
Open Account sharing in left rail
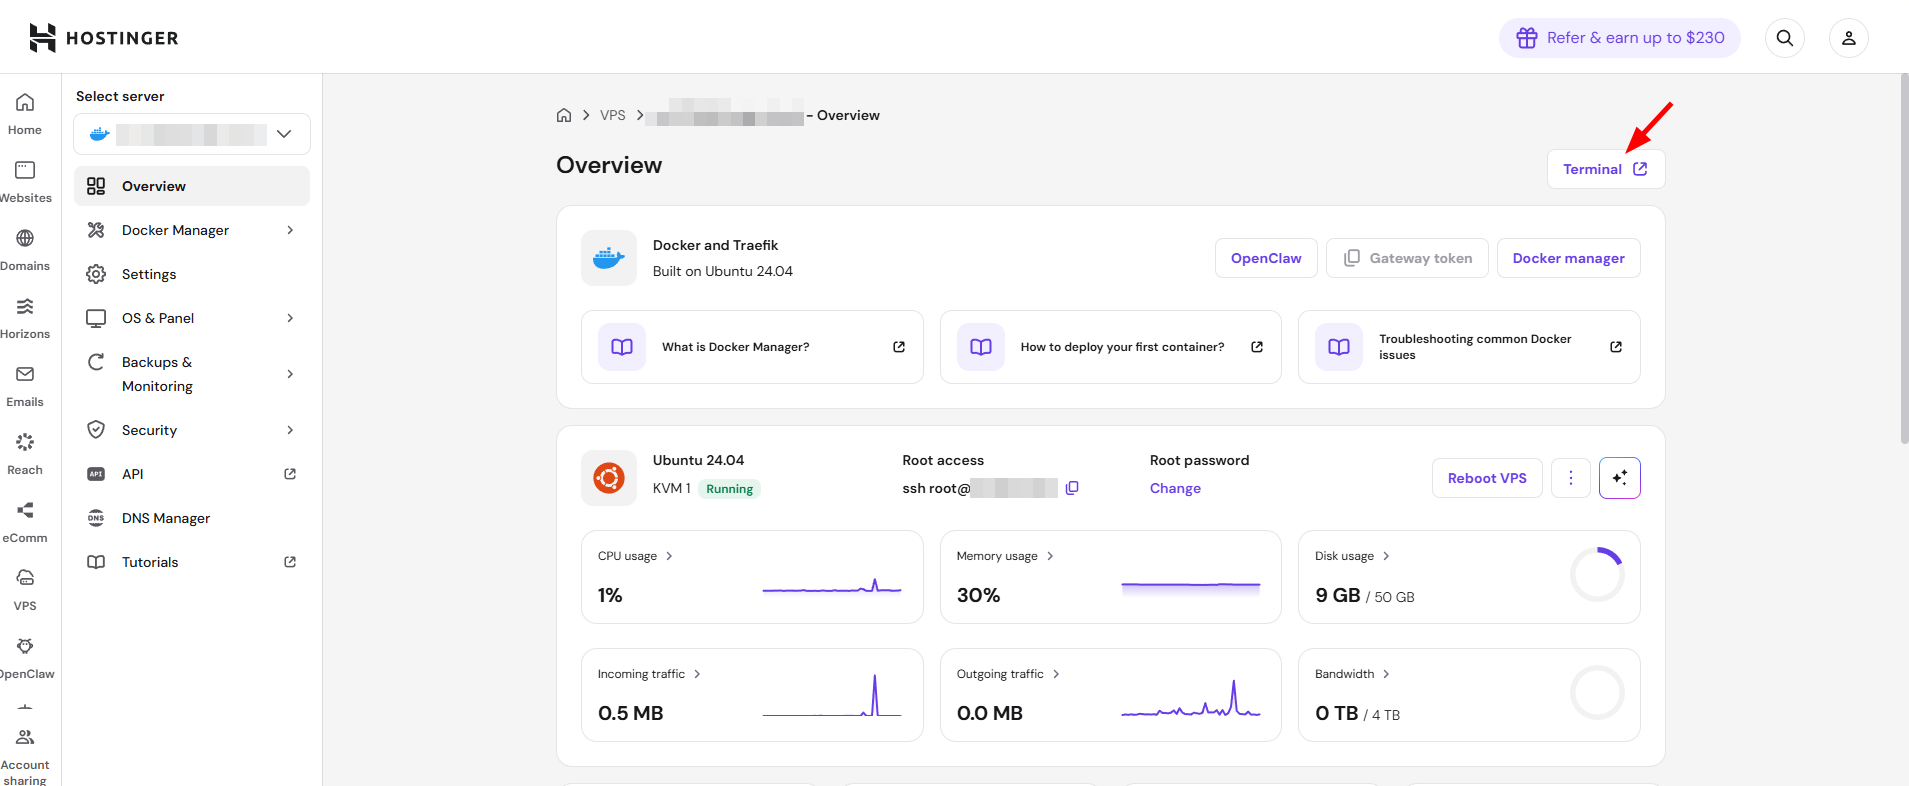click(x=25, y=756)
